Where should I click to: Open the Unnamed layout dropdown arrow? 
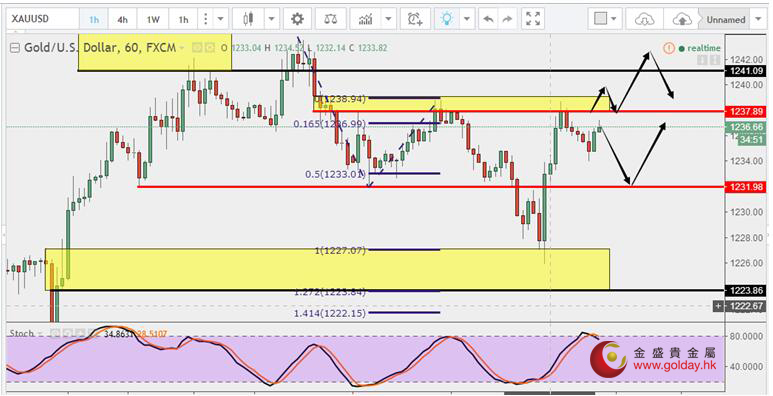click(x=758, y=20)
